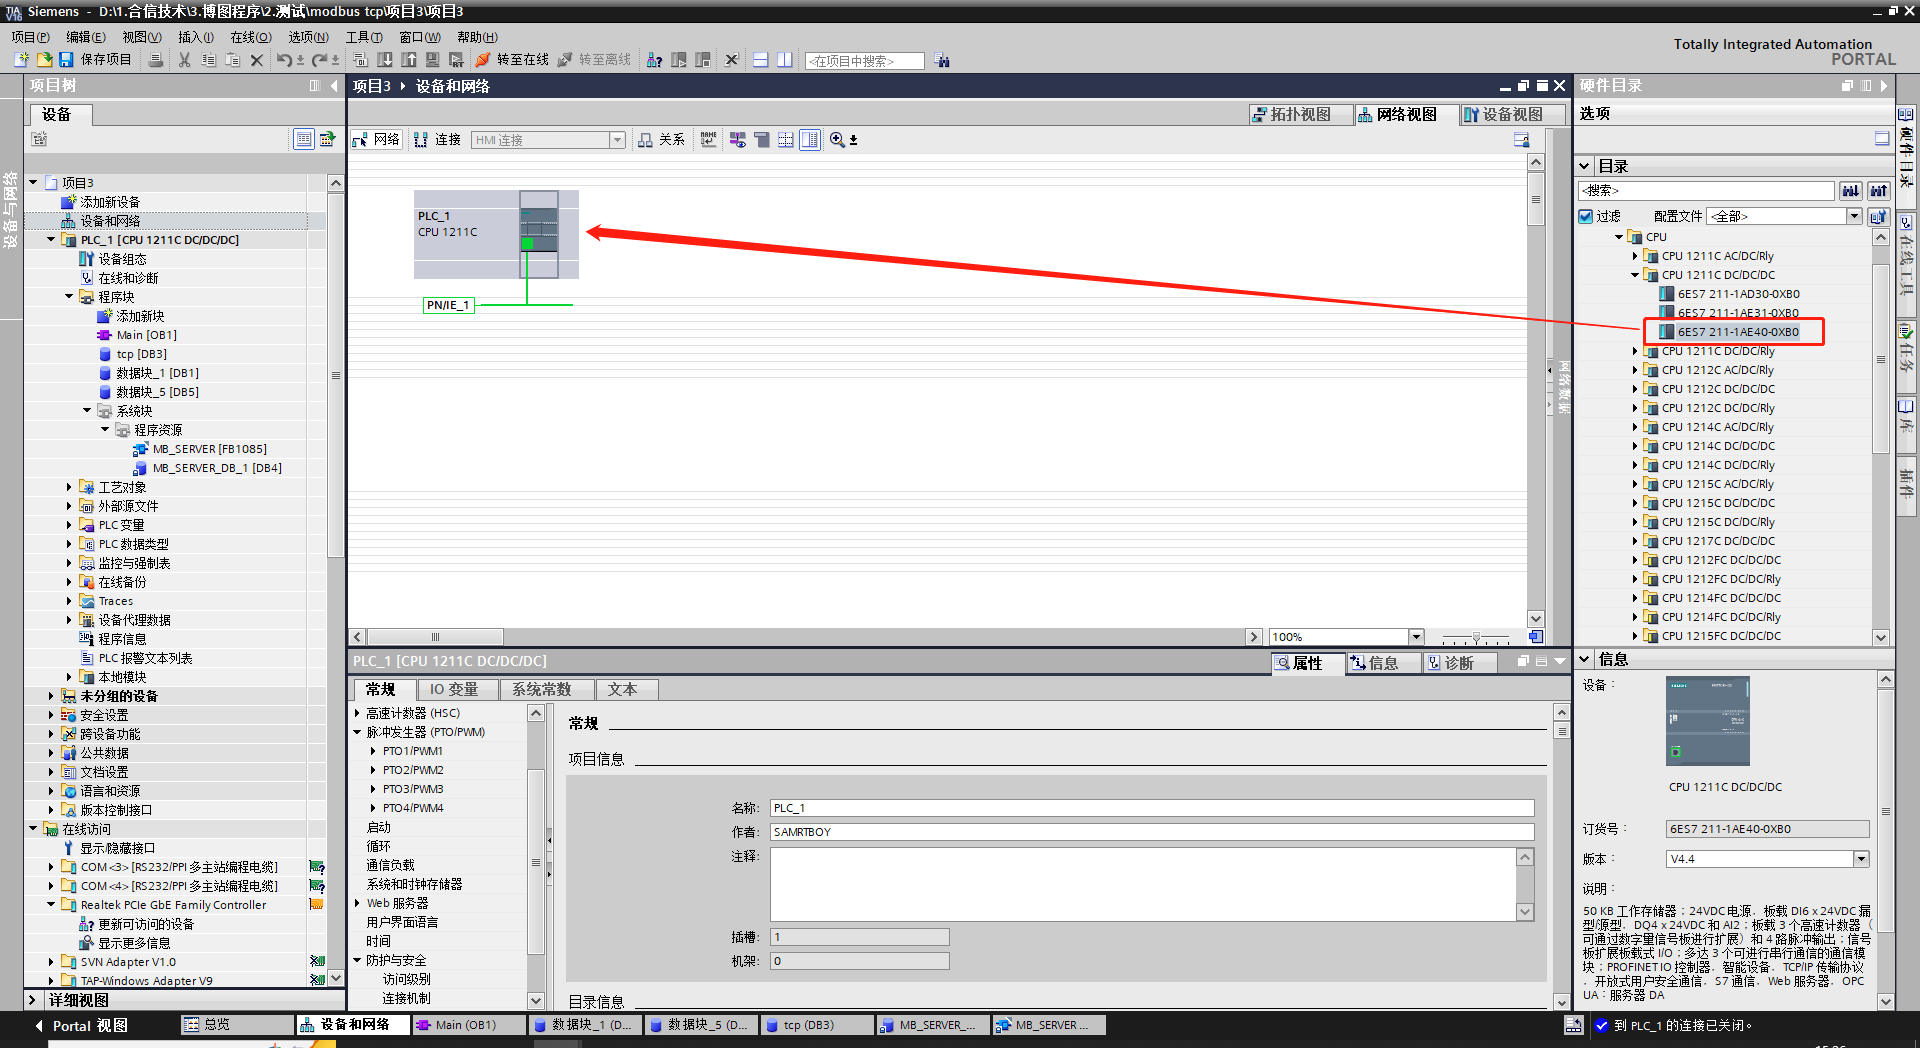Click the undo arrow icon
This screenshot has width=1920, height=1048.
(284, 60)
